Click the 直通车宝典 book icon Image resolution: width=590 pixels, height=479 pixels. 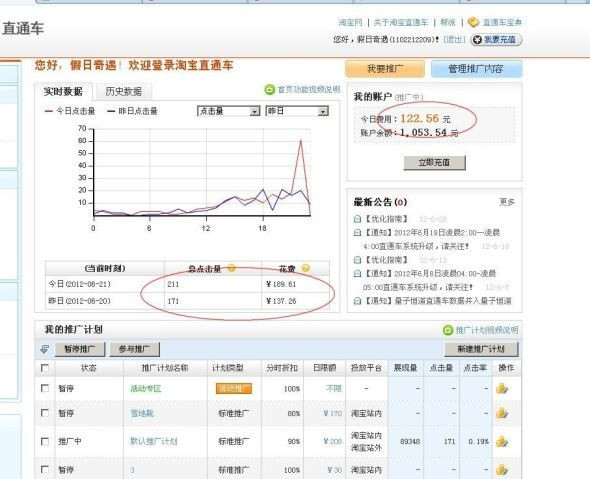pos(473,22)
